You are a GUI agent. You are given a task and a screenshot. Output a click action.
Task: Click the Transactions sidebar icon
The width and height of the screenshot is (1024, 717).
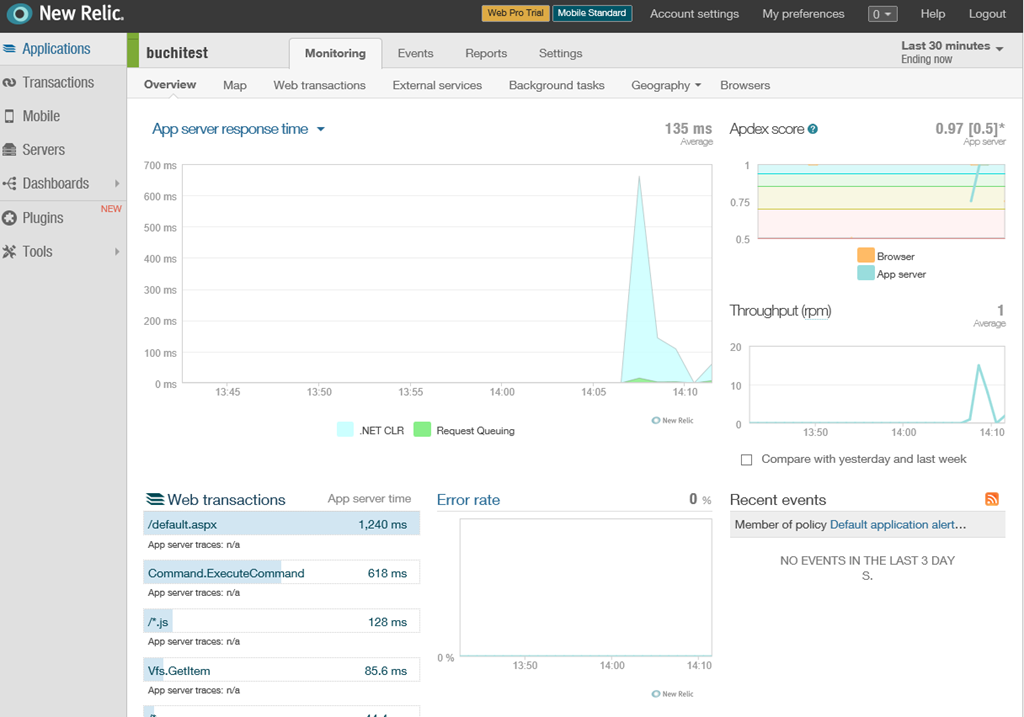10,83
